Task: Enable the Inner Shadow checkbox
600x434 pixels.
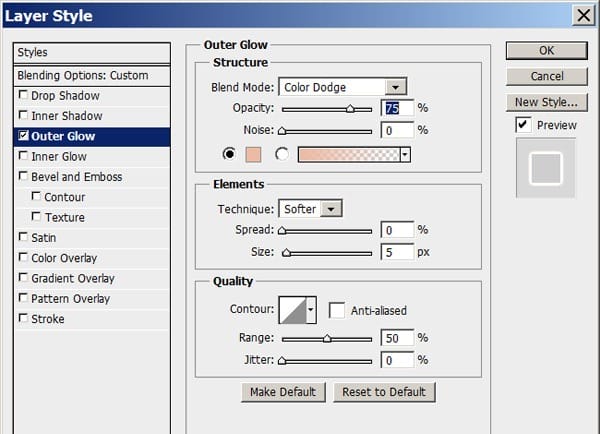Action: coord(23,115)
